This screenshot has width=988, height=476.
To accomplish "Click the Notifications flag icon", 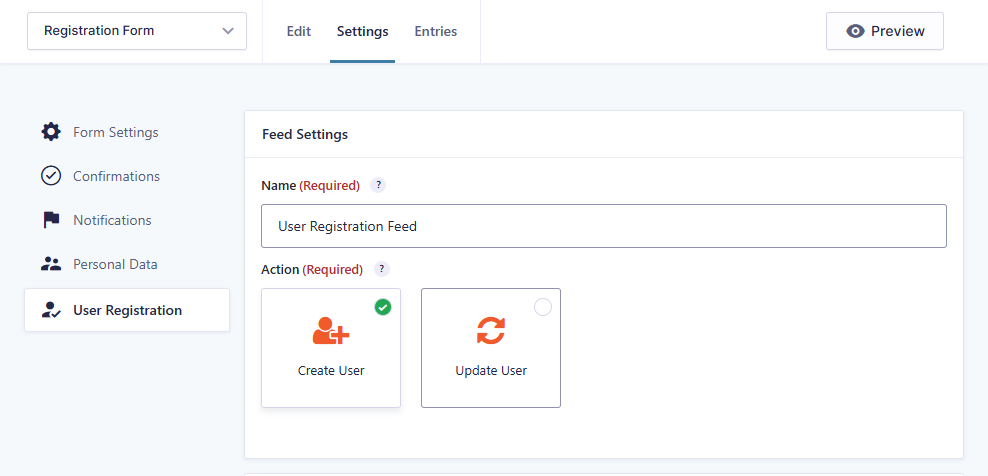I will (x=50, y=220).
